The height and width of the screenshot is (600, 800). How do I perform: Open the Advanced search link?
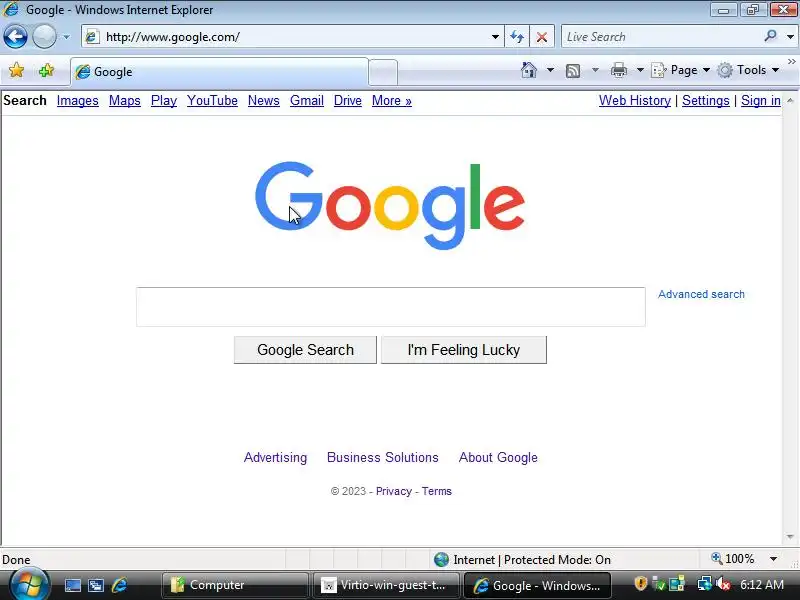(701, 294)
